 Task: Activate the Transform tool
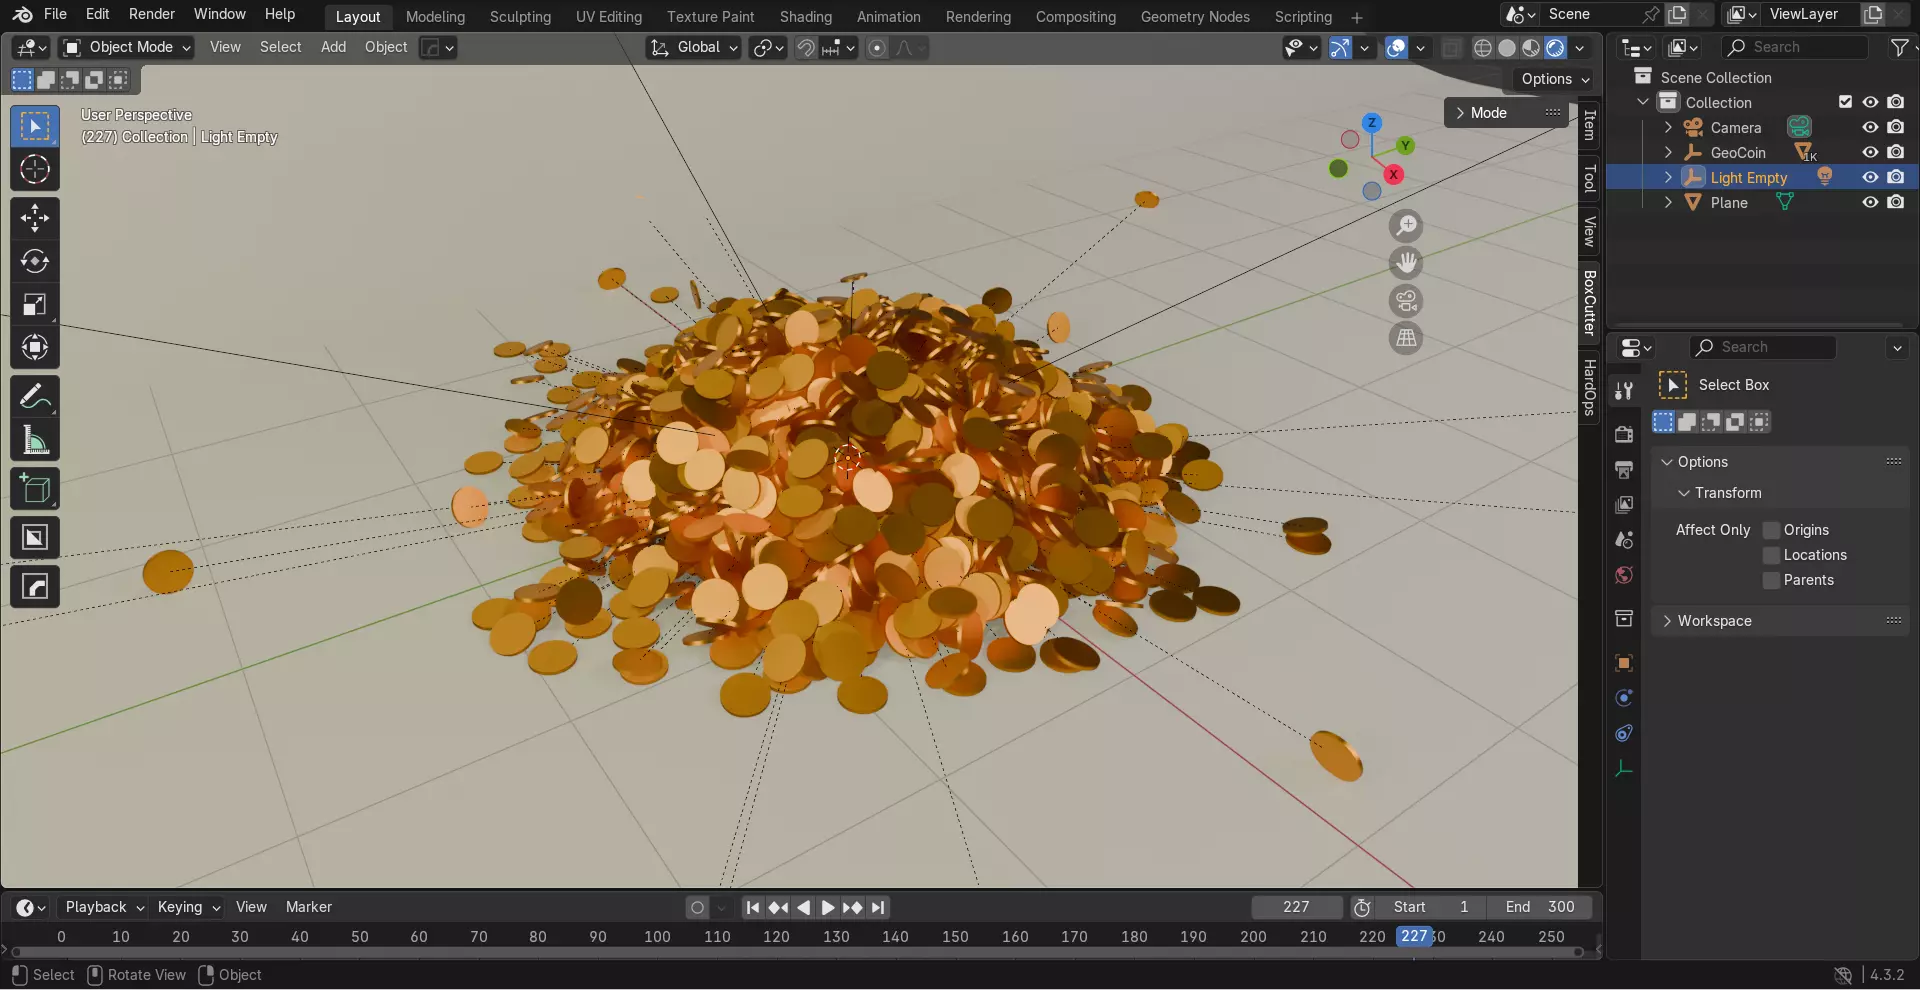tap(35, 347)
